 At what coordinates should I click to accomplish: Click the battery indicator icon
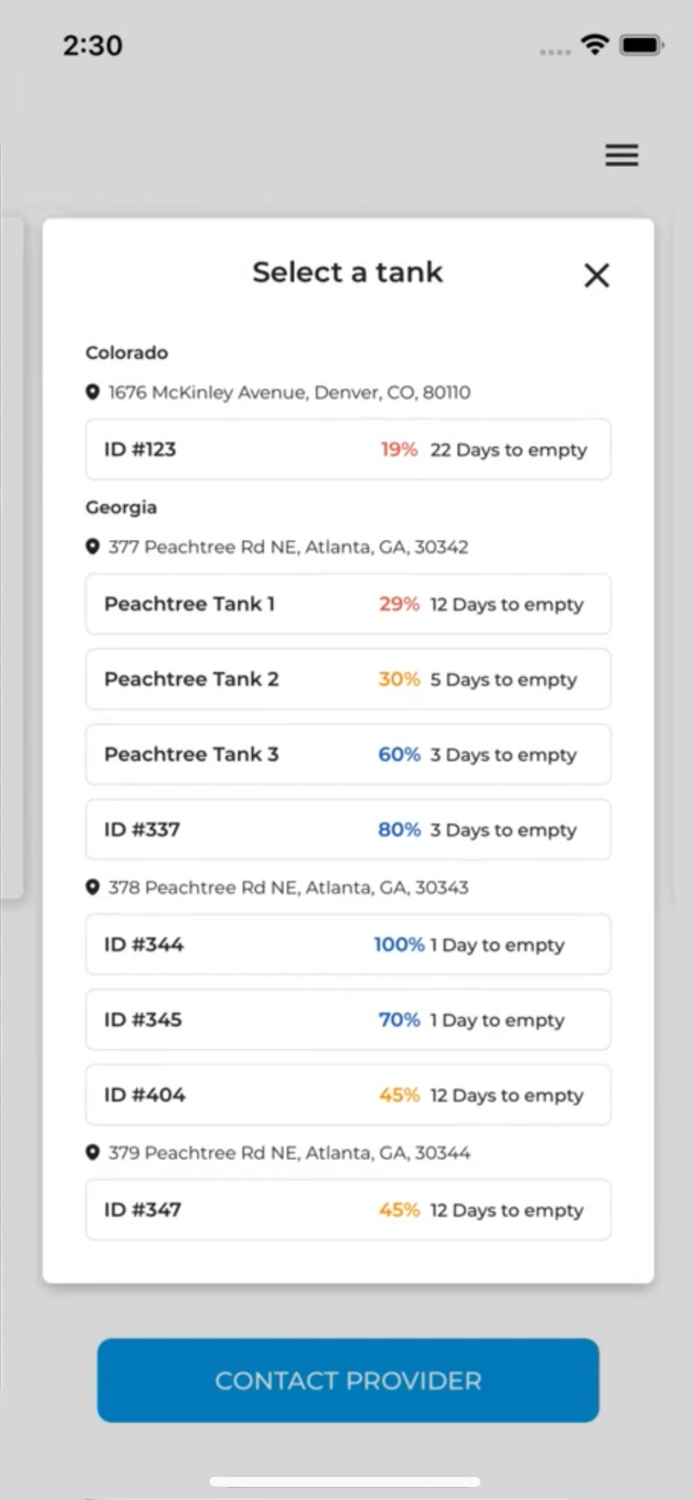[641, 44]
